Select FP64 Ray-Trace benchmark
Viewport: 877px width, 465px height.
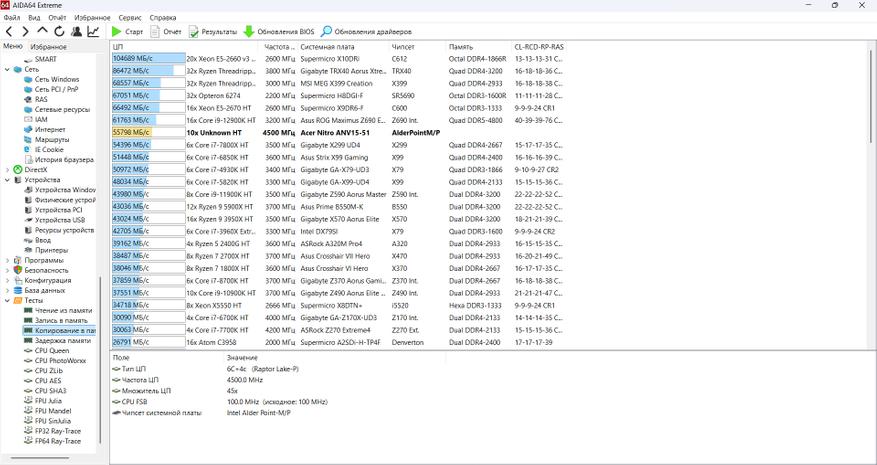point(58,441)
